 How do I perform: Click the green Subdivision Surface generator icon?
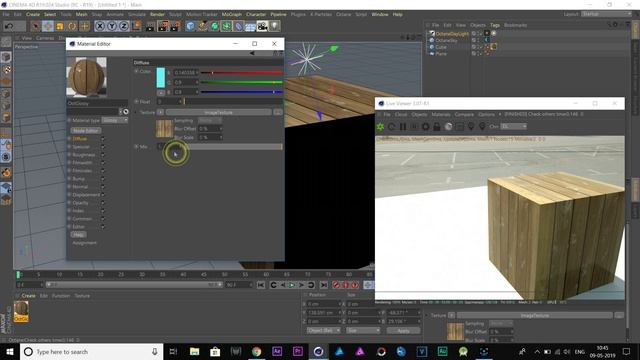click(214, 26)
